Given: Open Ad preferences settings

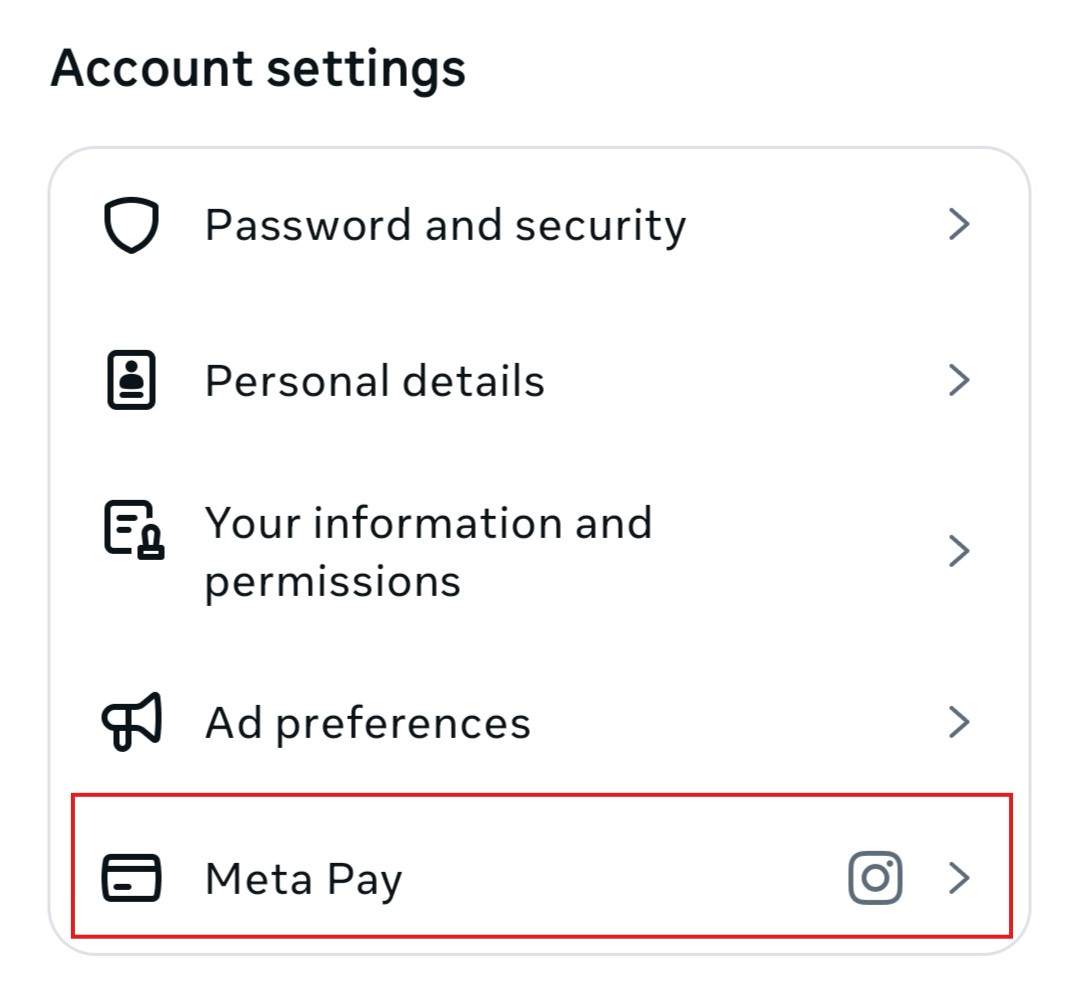Looking at the screenshot, I should pos(367,721).
